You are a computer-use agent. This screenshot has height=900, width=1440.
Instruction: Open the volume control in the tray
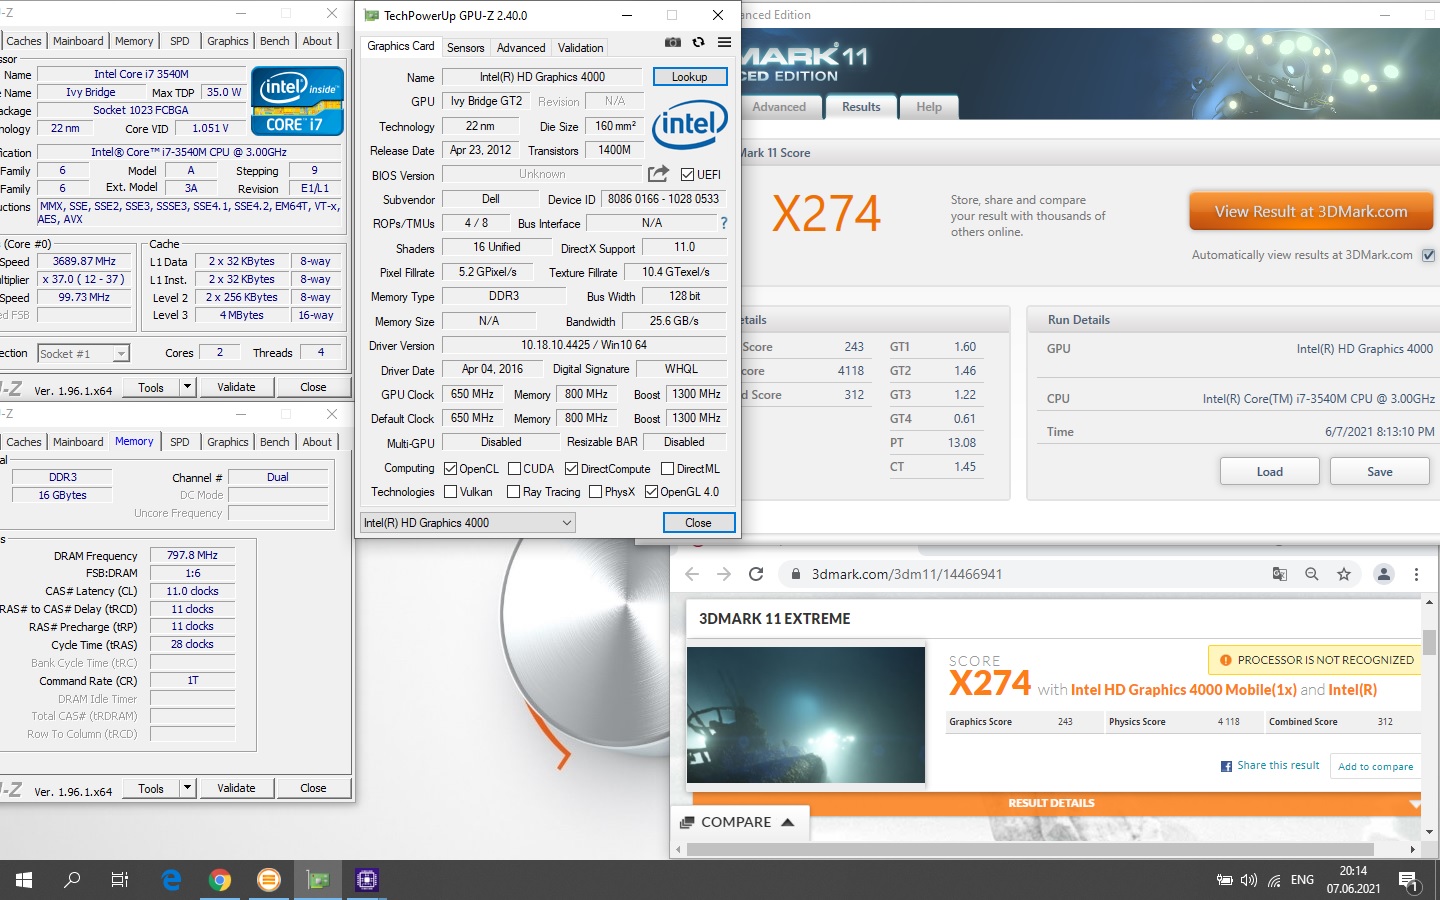click(x=1249, y=880)
